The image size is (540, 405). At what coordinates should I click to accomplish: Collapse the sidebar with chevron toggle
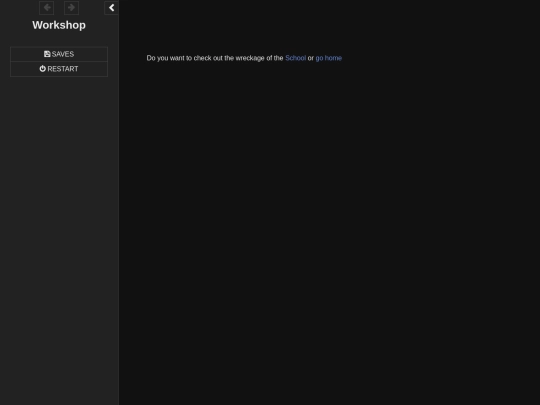point(111,8)
